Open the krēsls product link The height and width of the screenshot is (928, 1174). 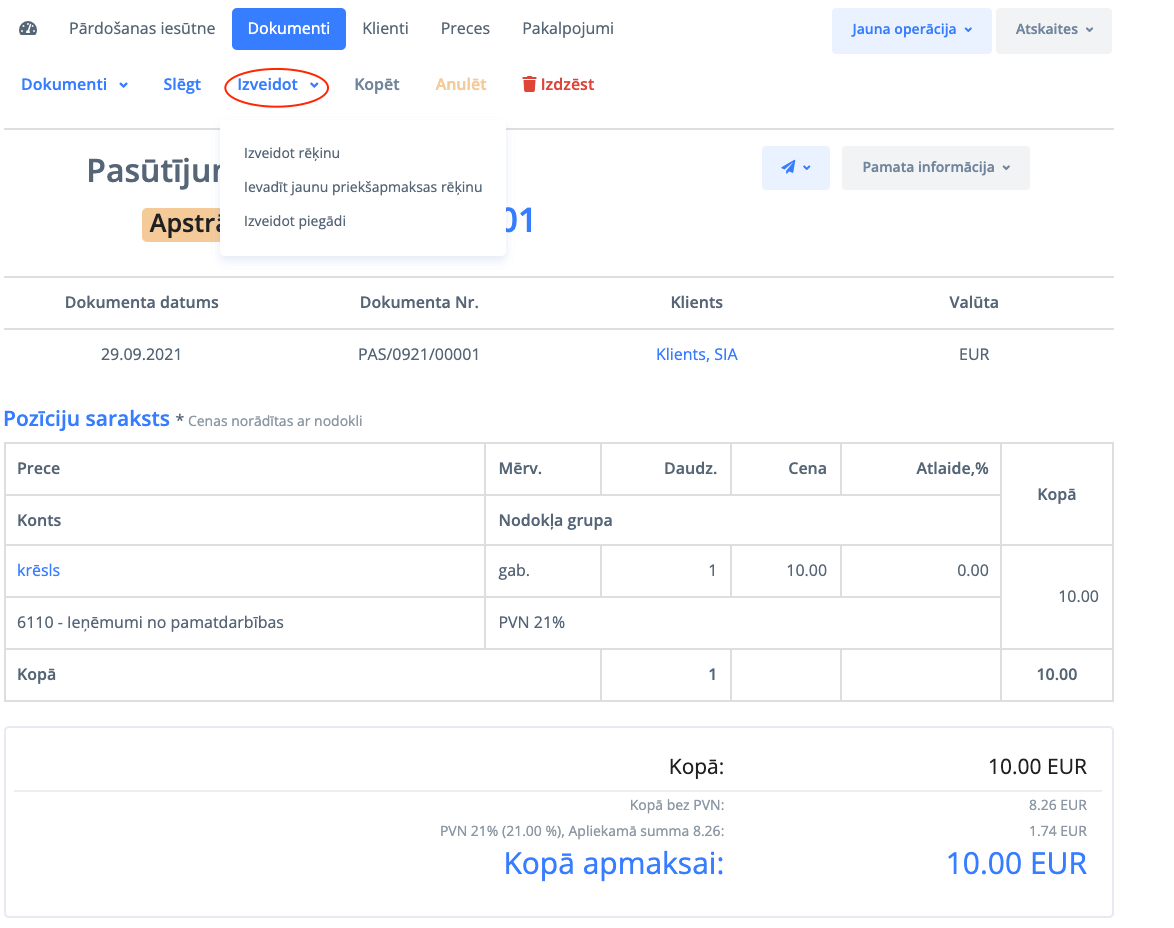(x=39, y=570)
